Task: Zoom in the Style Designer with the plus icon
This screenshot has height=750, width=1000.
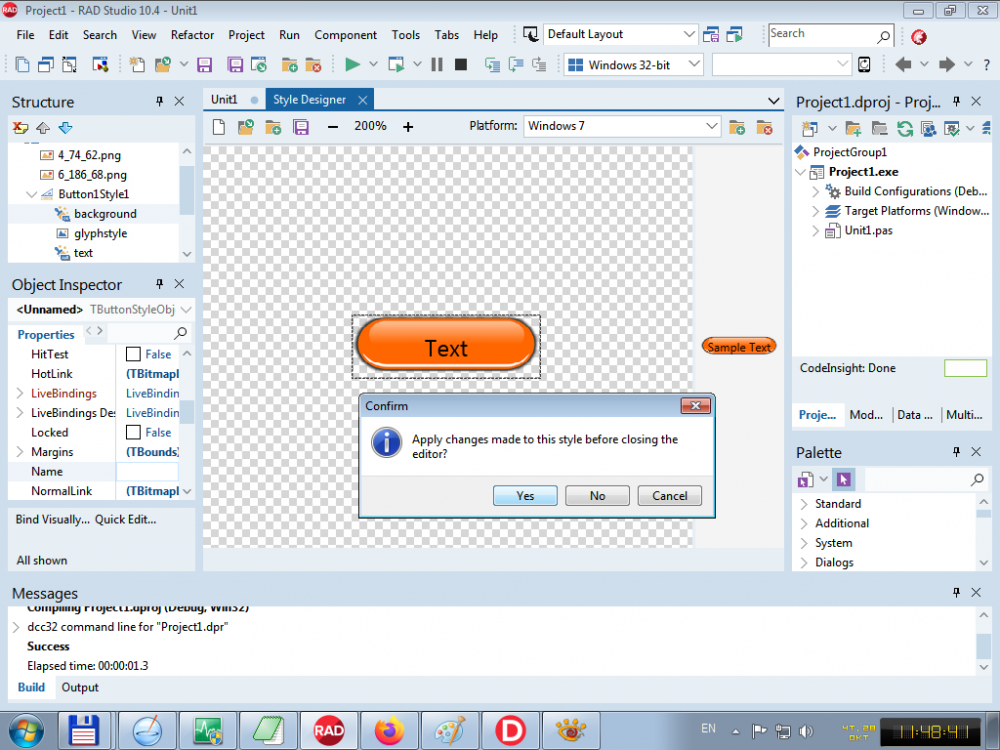Action: click(408, 127)
